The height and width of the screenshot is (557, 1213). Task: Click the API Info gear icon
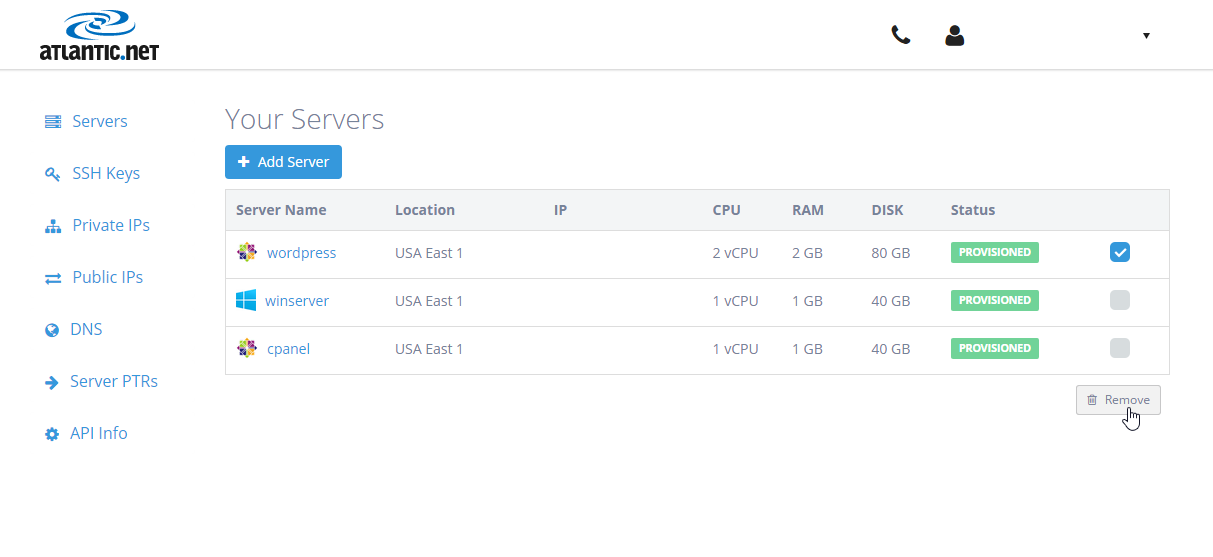52,434
